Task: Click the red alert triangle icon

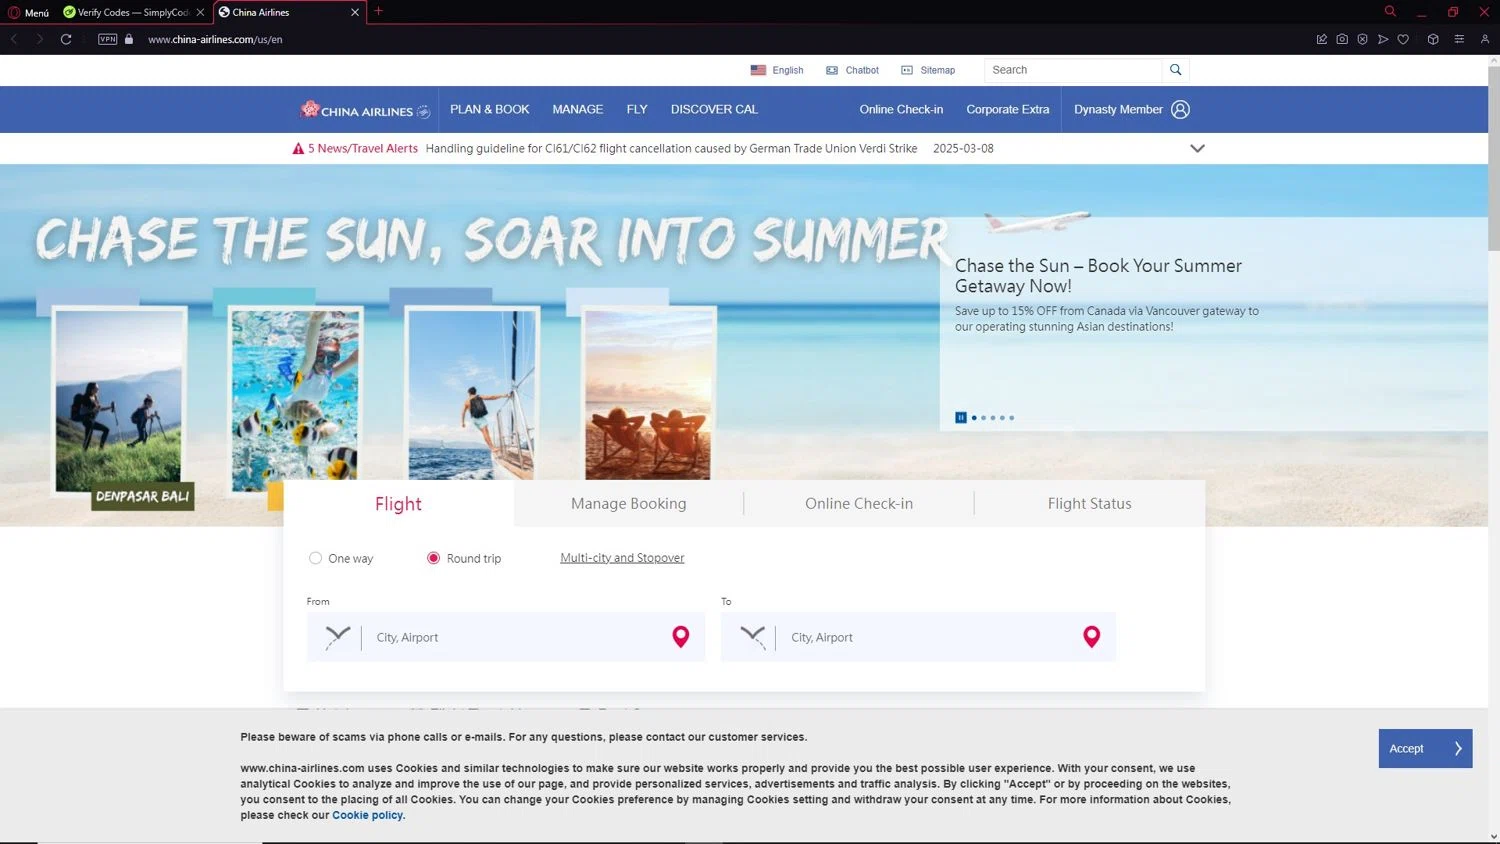Action: coord(298,149)
